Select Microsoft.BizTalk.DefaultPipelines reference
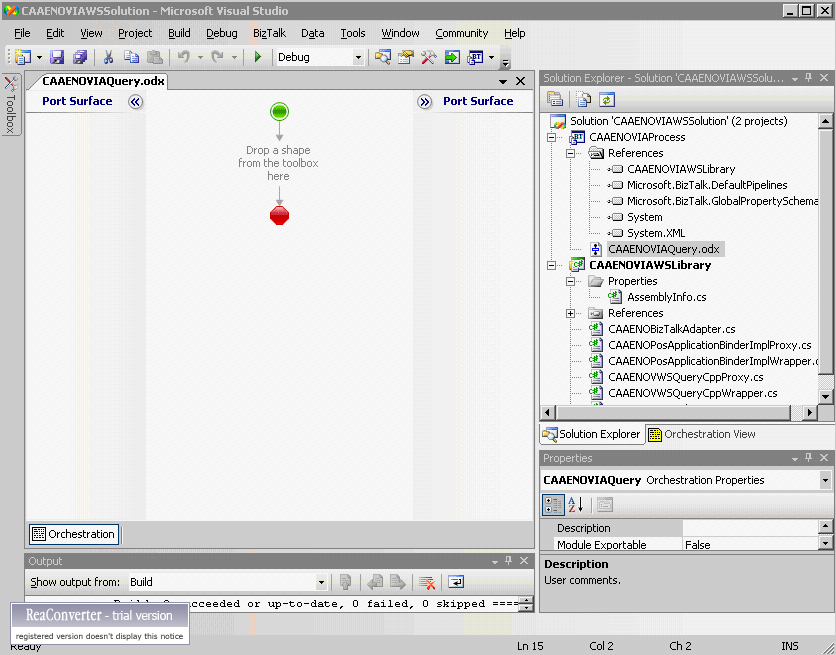The image size is (836, 655). click(x=707, y=185)
